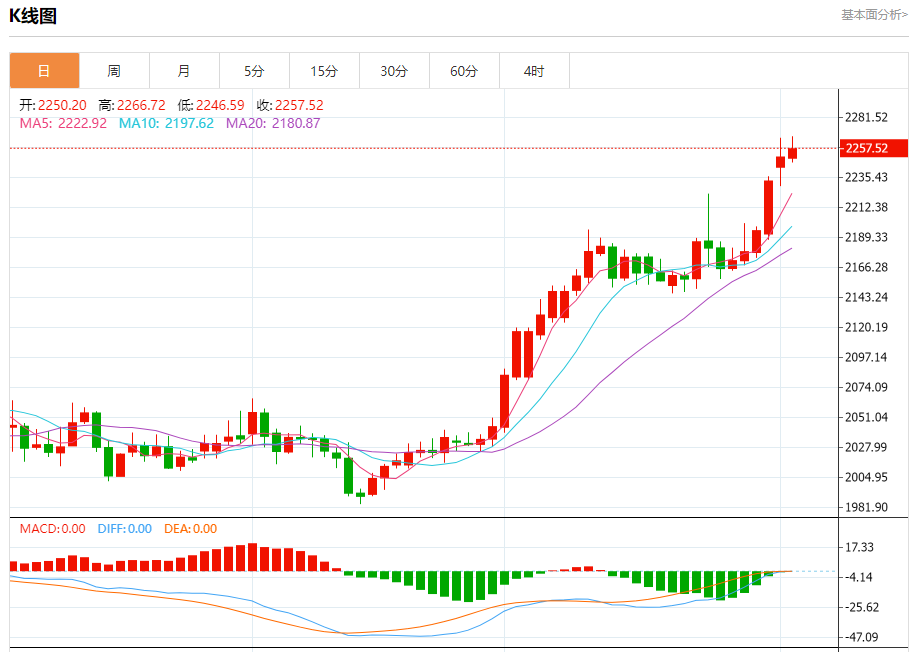Click the 2166.28 price axis label
The image size is (915, 652).
point(867,267)
